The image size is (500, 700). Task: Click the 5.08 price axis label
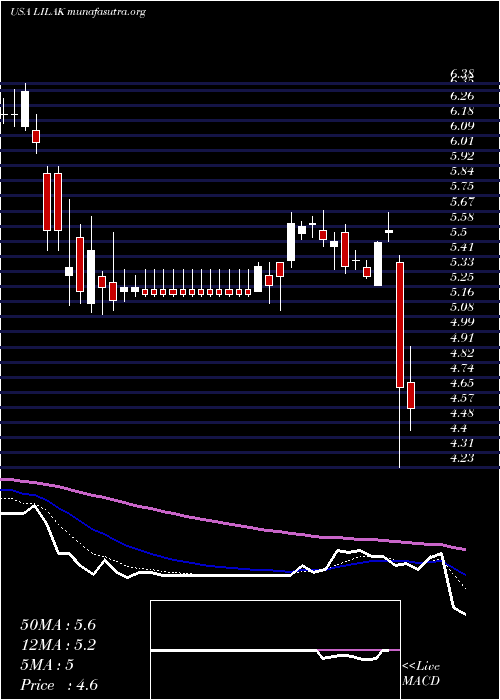click(462, 308)
